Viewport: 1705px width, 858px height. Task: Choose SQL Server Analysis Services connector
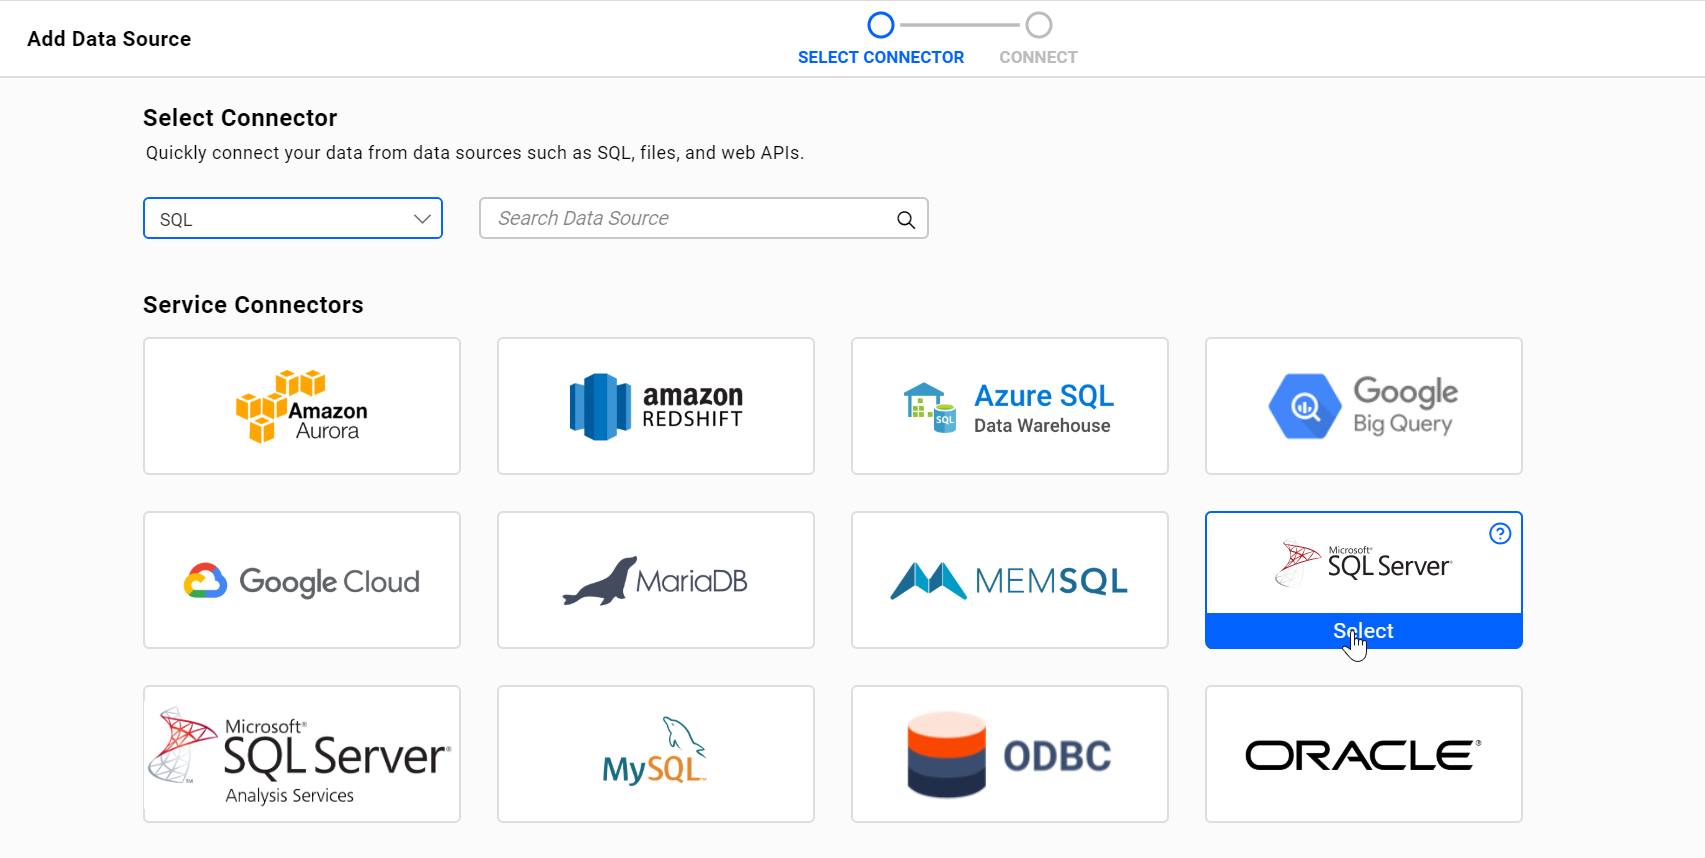point(302,754)
